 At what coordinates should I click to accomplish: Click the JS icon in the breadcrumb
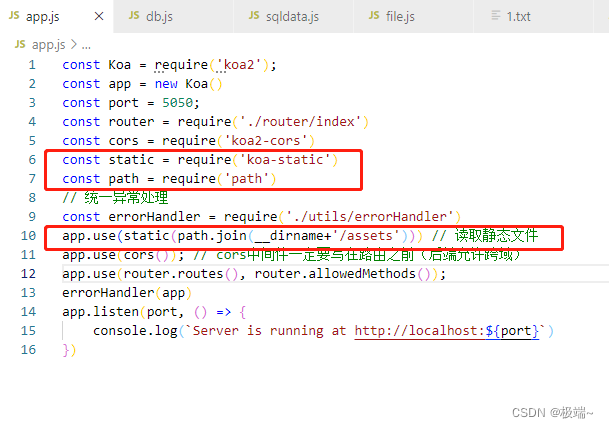point(20,44)
